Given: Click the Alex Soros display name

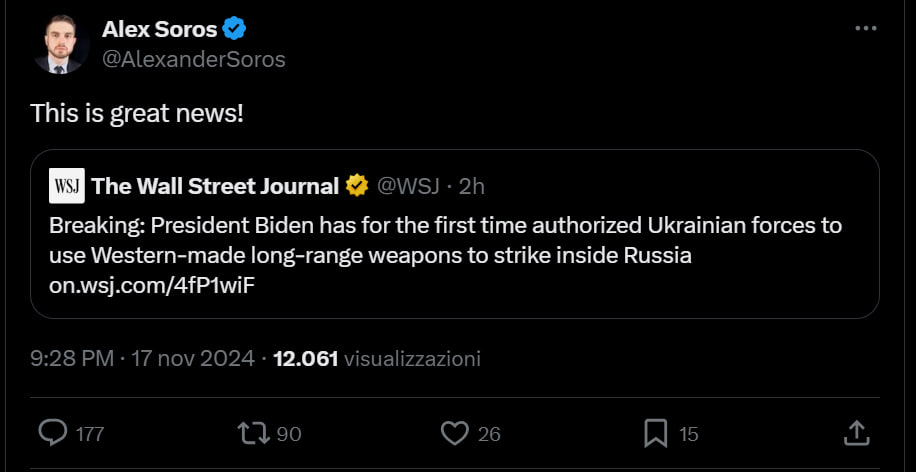Looking at the screenshot, I should click(x=159, y=29).
